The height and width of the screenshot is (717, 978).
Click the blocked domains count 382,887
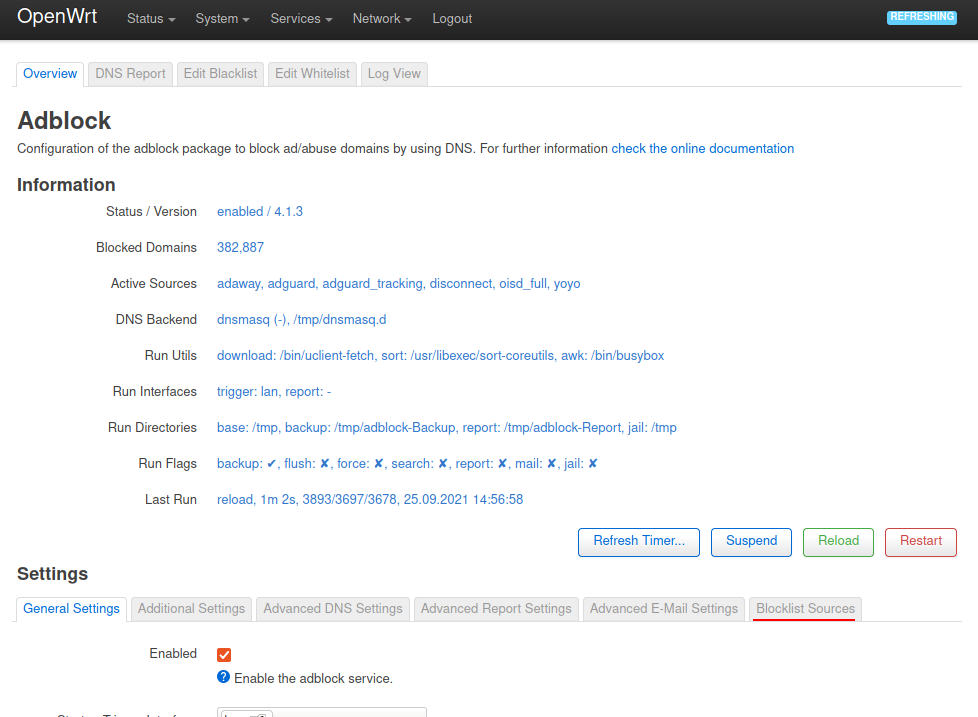240,248
